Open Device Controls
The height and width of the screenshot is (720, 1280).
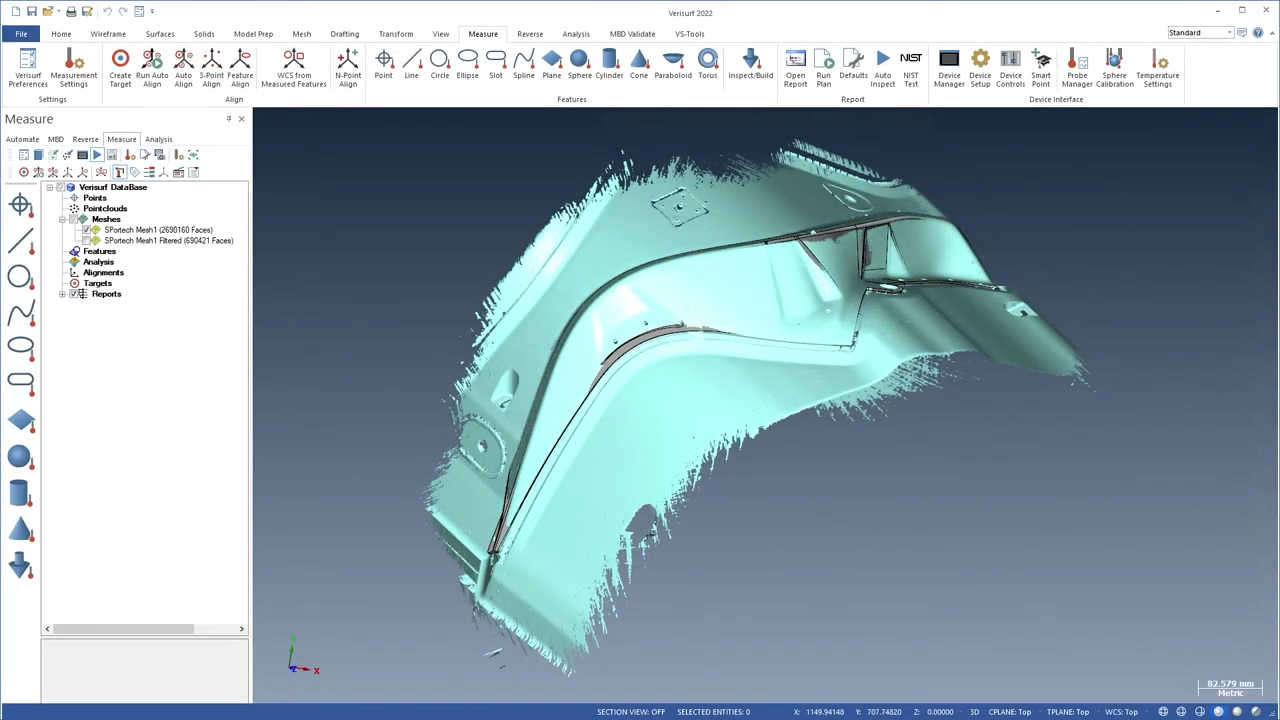point(1011,68)
